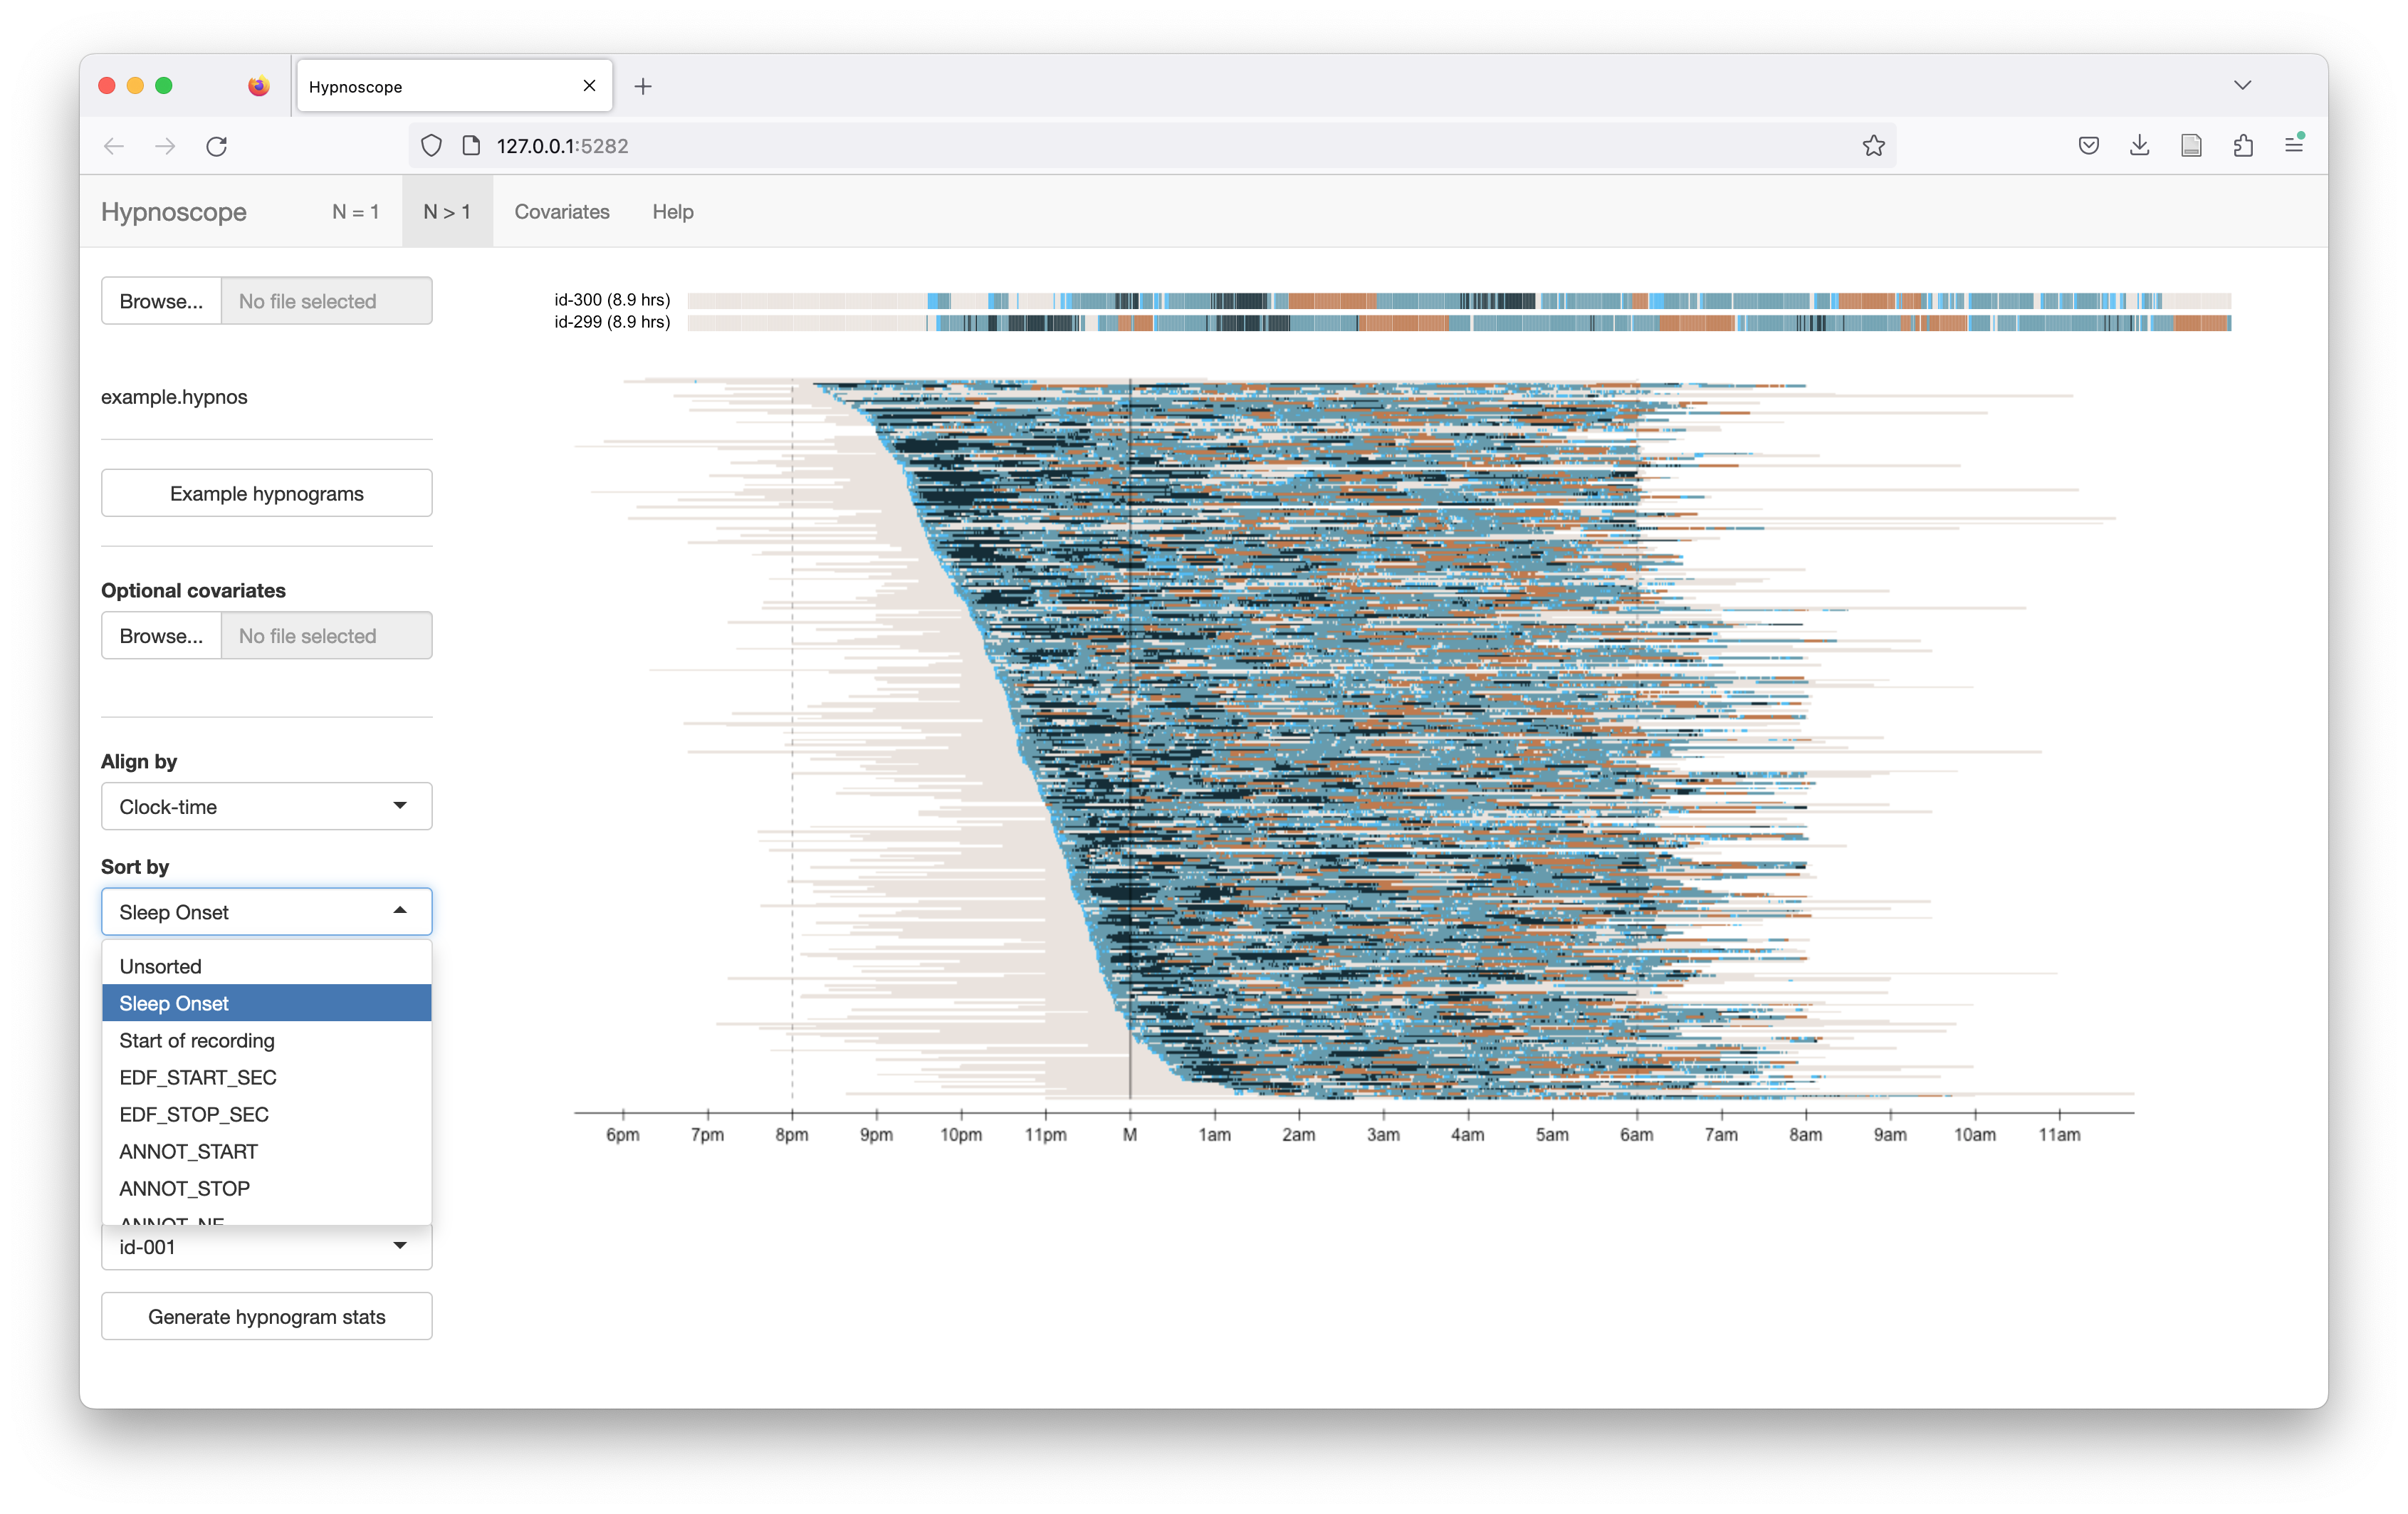Expand the list all tabs chevron

point(2242,85)
